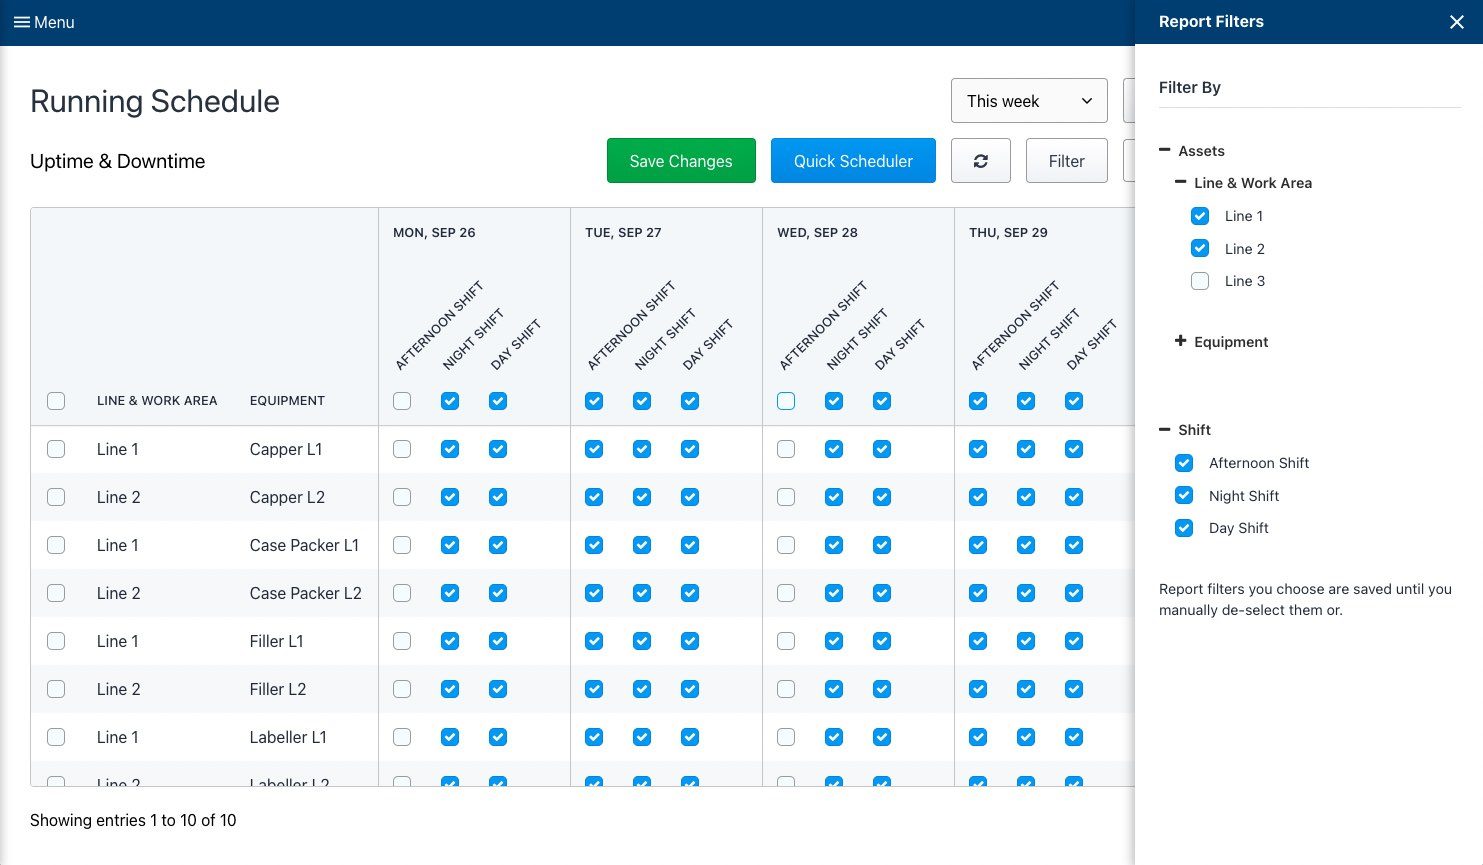Screen dimensions: 1483x865
Task: Close the Report Filters panel
Action: click(x=1457, y=22)
